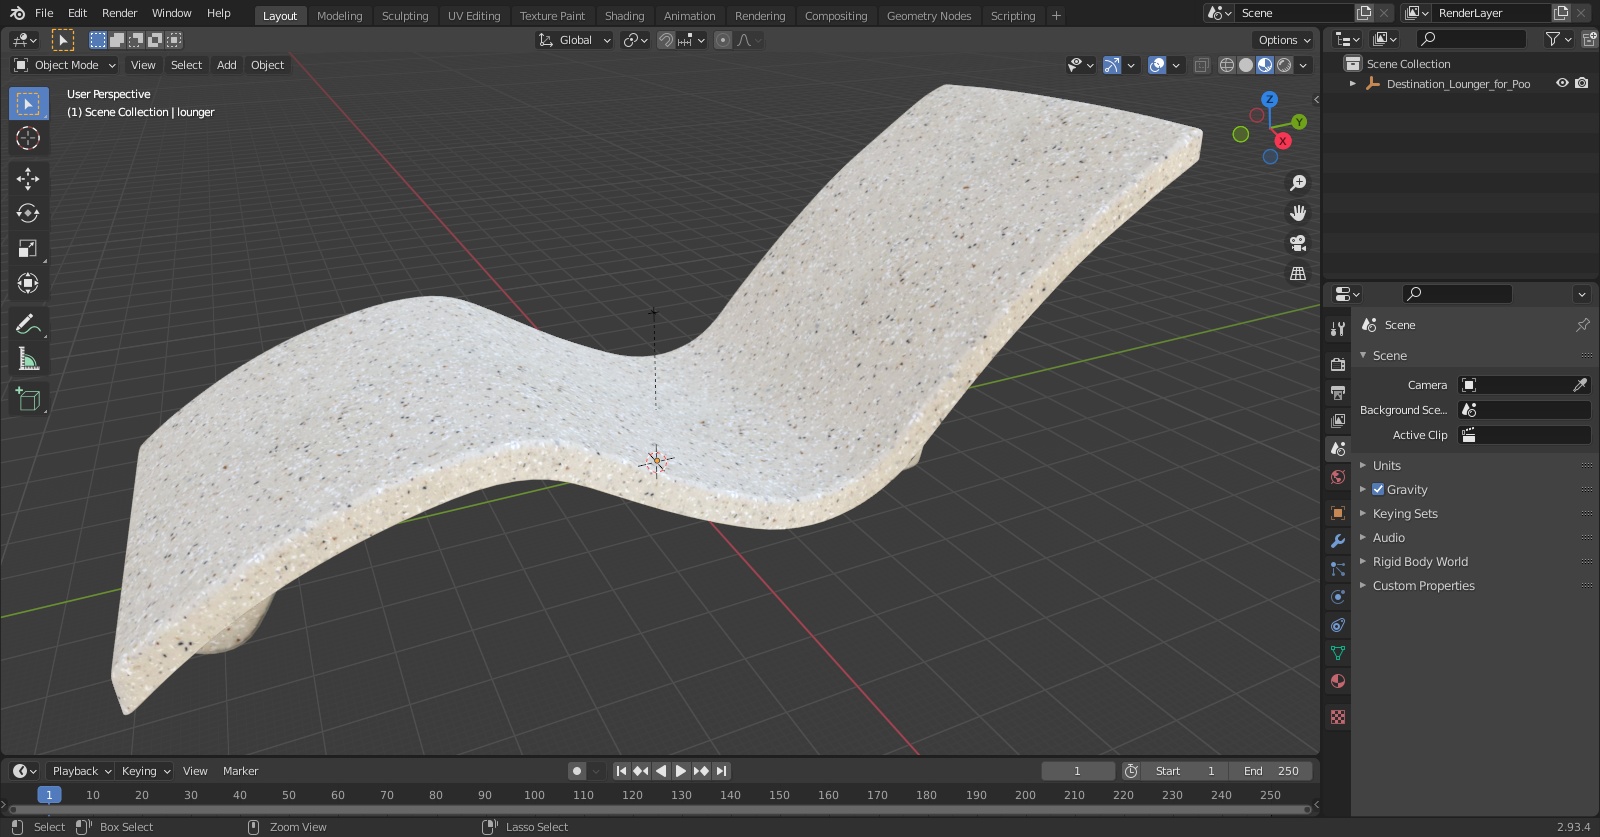
Task: Switch to the Shading workspace tab
Action: pyautogui.click(x=624, y=16)
